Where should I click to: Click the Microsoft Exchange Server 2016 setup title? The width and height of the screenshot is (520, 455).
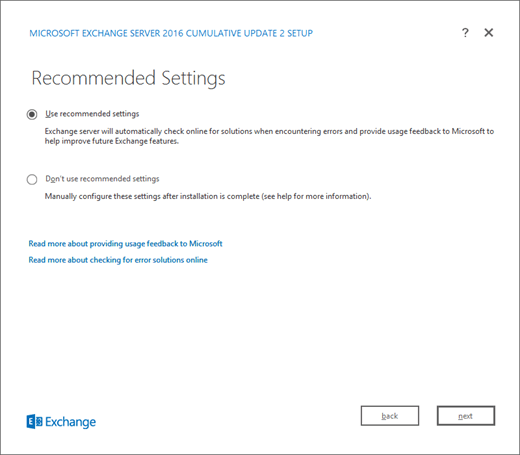[171, 33]
